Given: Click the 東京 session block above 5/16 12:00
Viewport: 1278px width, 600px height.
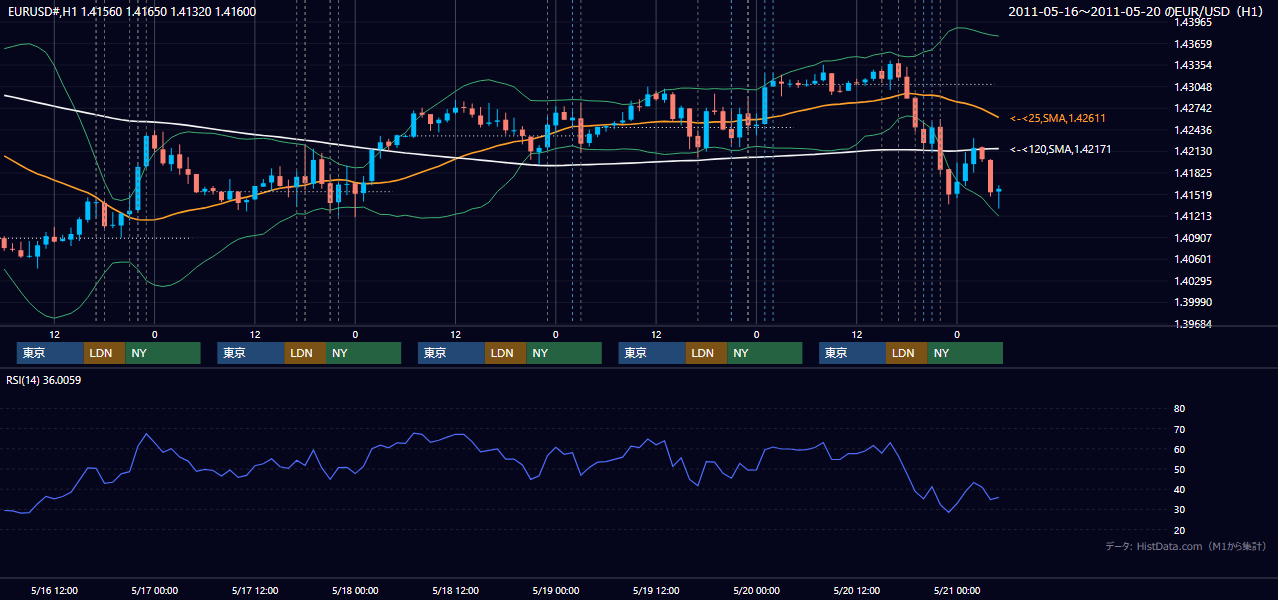Looking at the screenshot, I should click(50, 353).
